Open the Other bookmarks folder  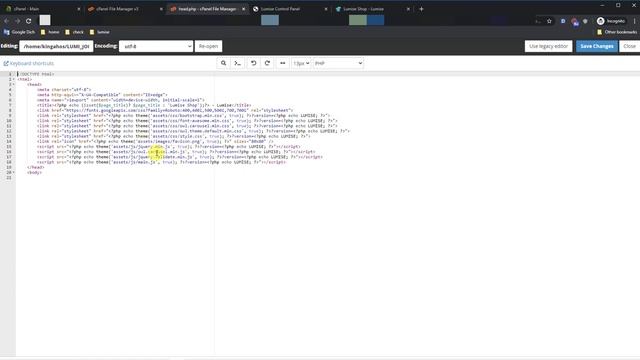[x=617, y=32]
